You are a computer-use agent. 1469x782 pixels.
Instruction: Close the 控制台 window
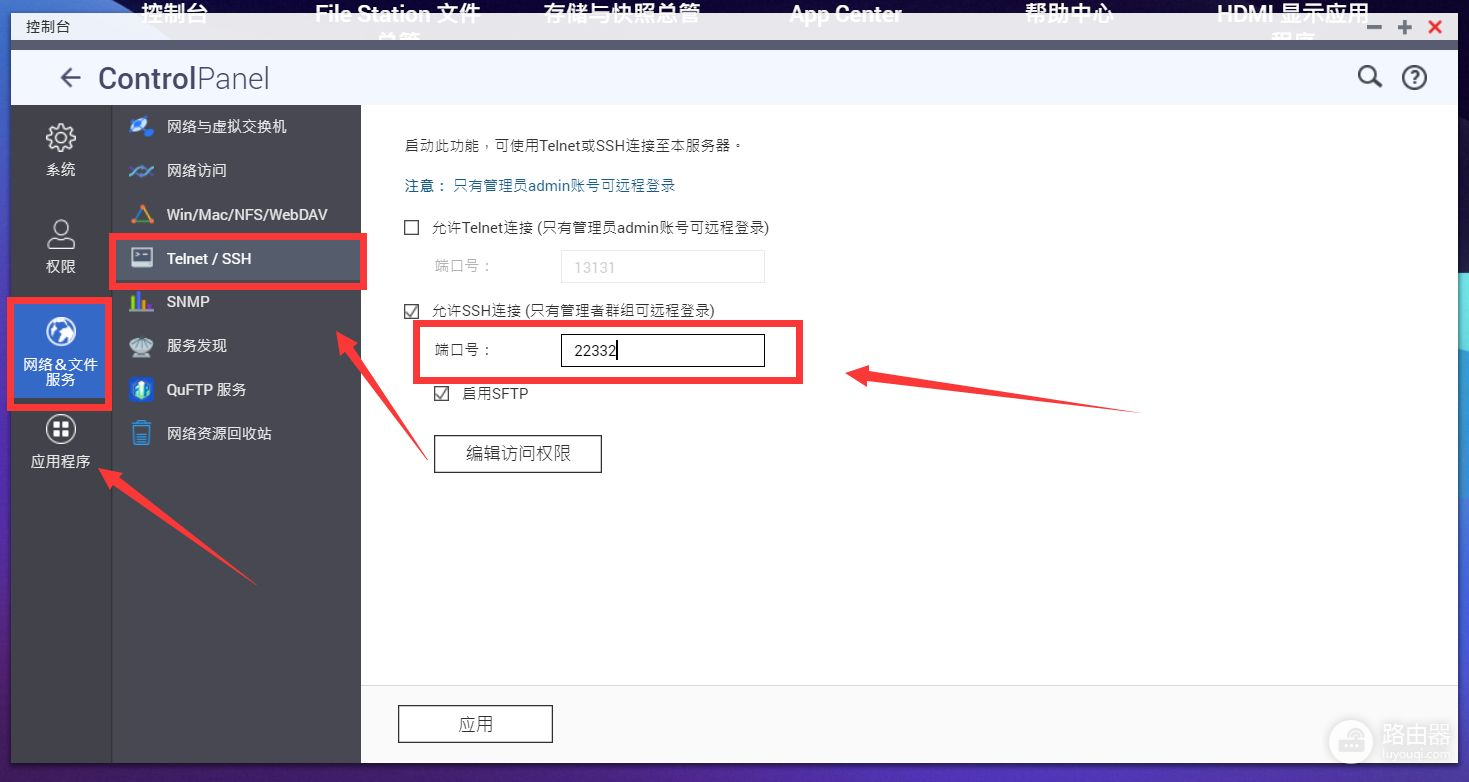pos(1435,28)
